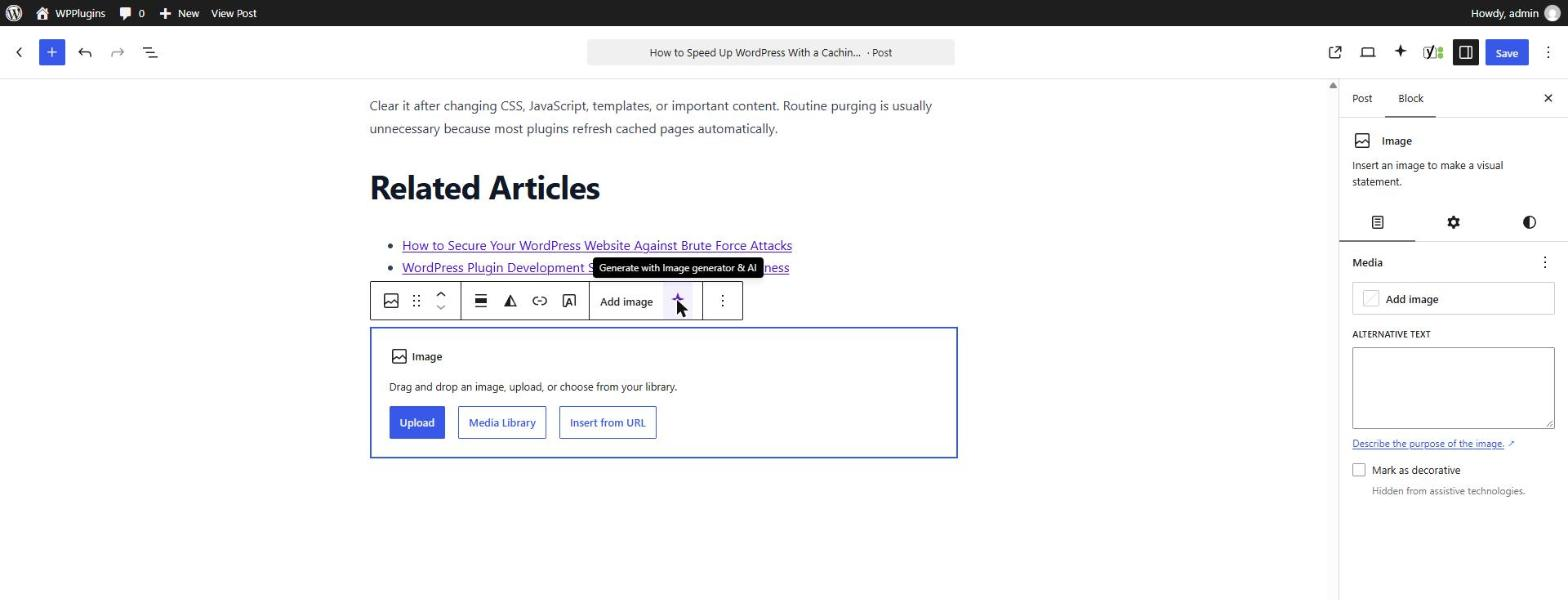
Task: Undo the last change
Action: click(85, 52)
